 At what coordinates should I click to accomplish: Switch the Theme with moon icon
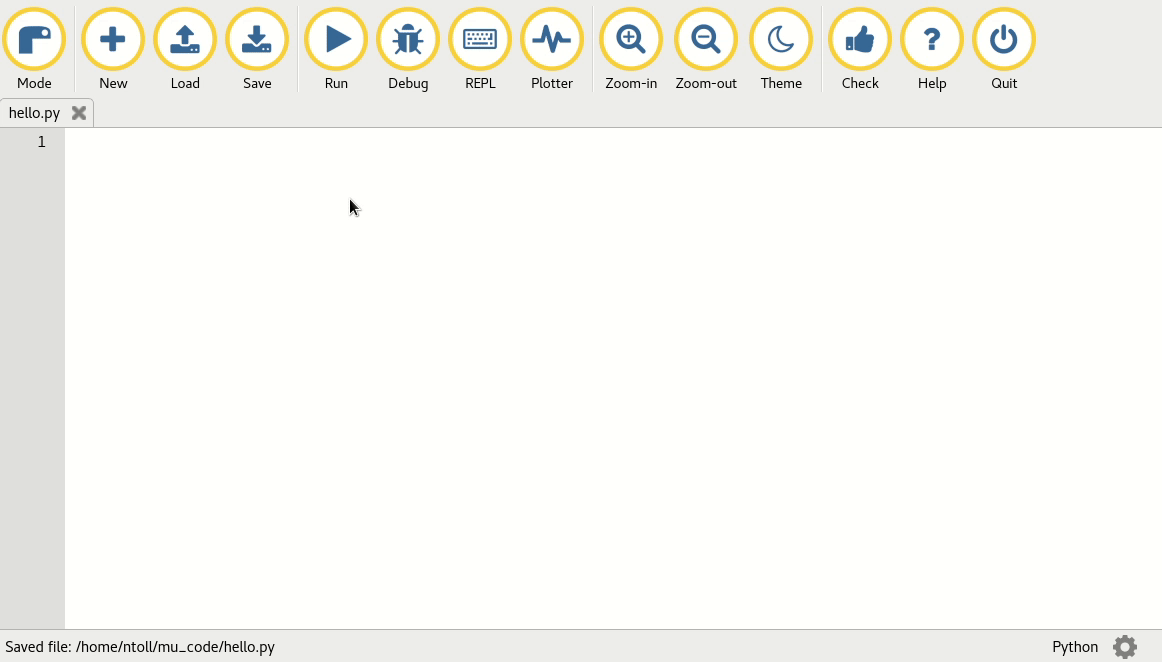tap(781, 40)
